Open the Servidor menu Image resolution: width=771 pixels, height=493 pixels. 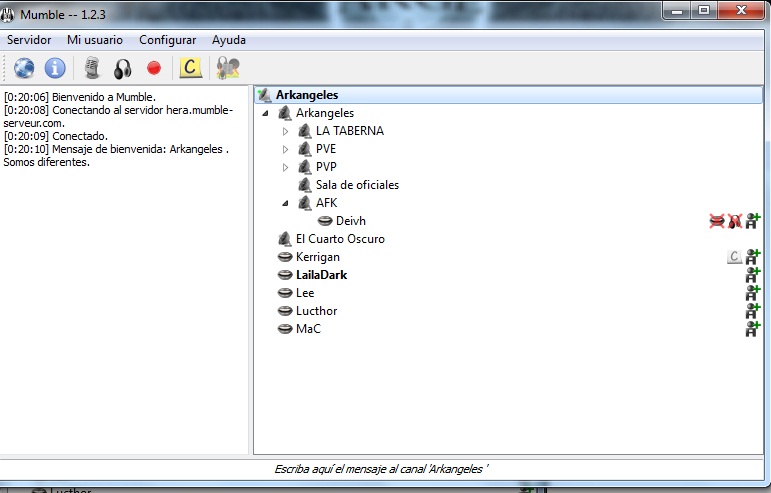coord(29,40)
